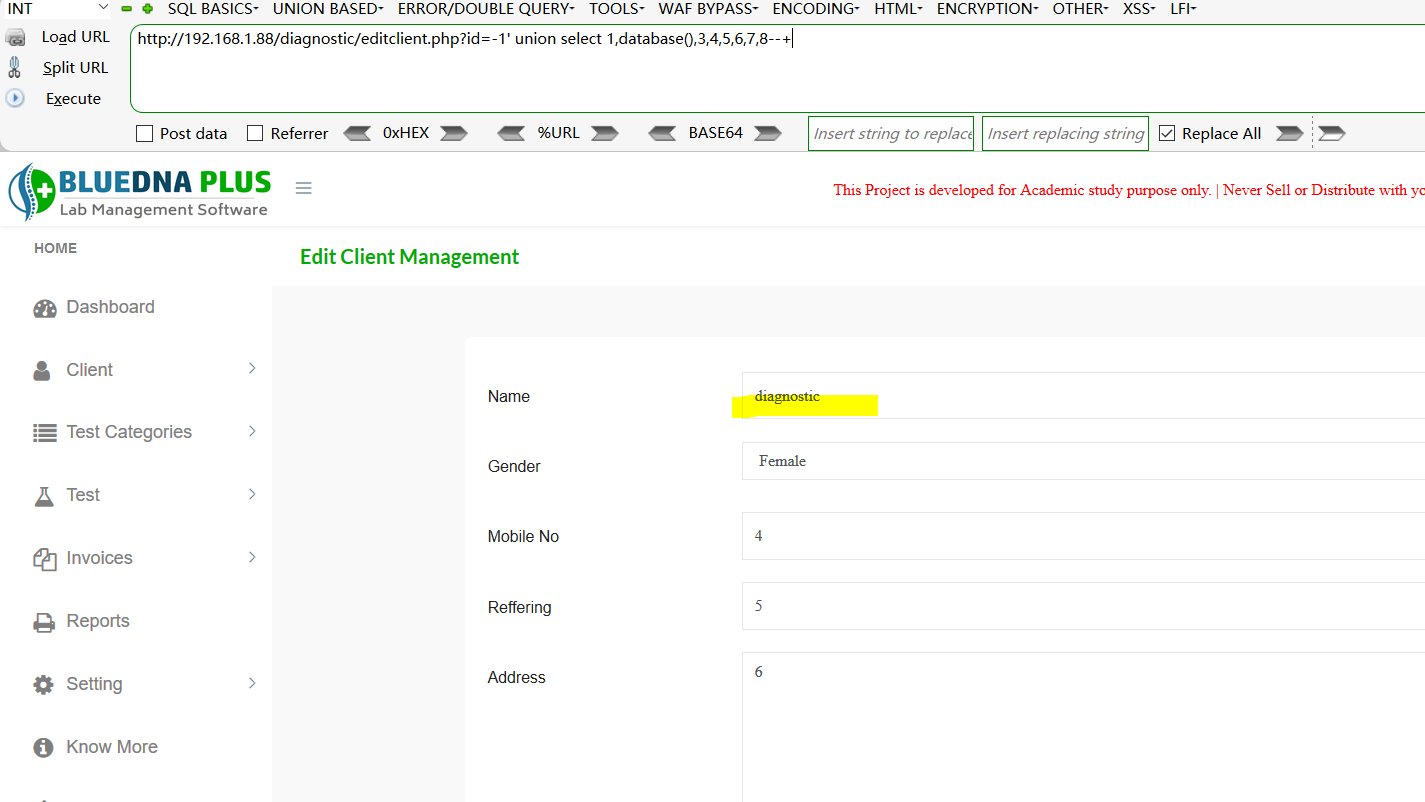Open the ERROR/DOUBLE QUERY menu

(x=486, y=9)
